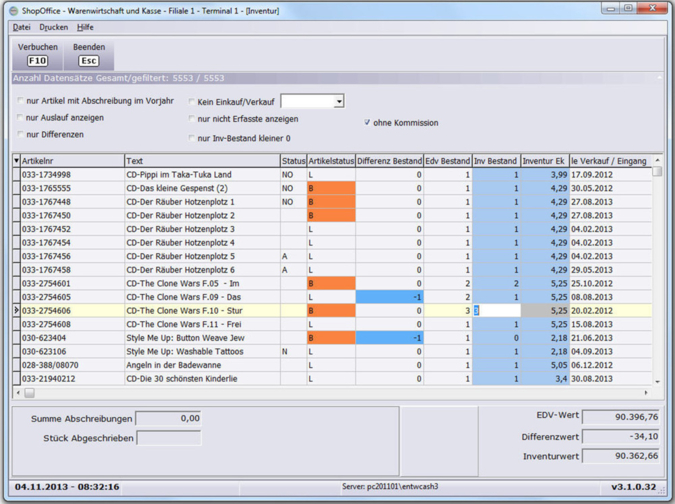
Task: Click the Verbuchen F10 button
Action: pos(37,54)
